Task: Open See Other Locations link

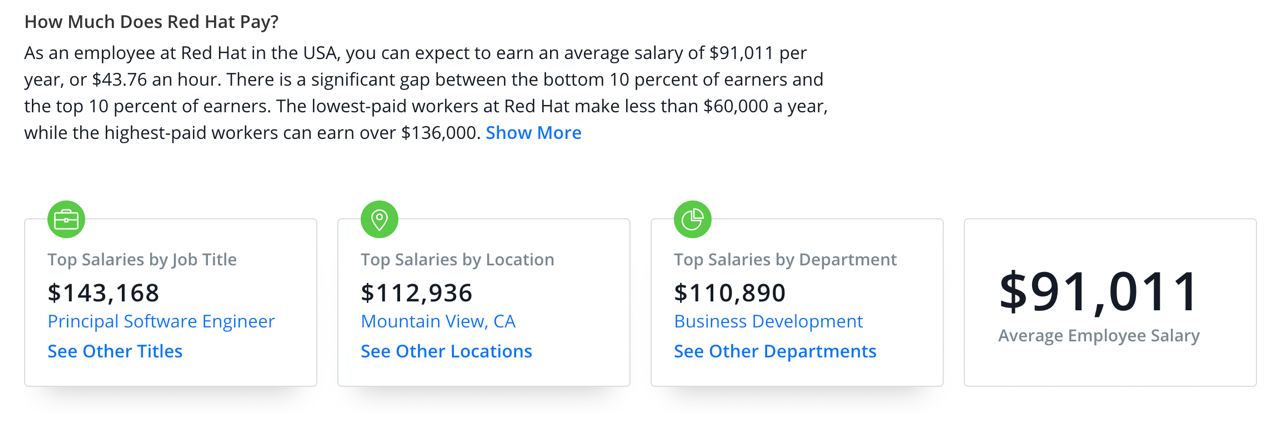Action: [446, 351]
